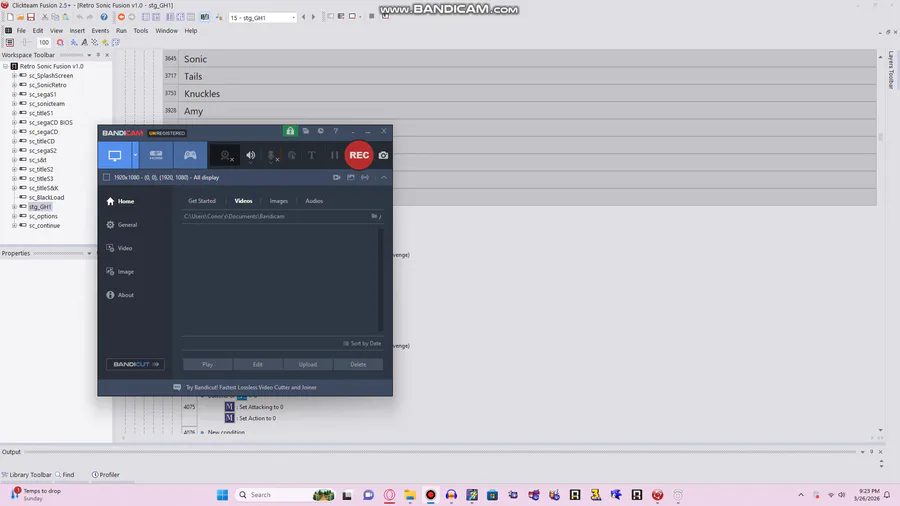Go to the previous frame arrow in Fusion
Screen dimensions: 900x506
click(304, 17)
